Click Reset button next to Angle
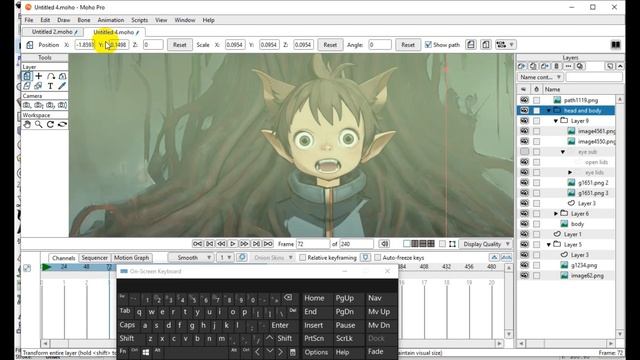The image size is (640, 360). (x=408, y=44)
